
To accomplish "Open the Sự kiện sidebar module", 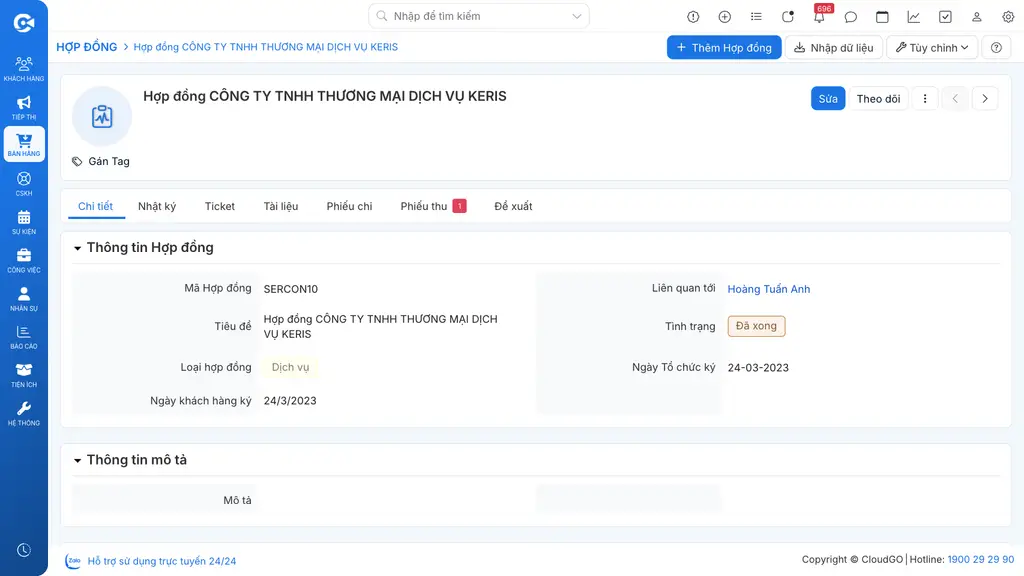I will point(24,222).
